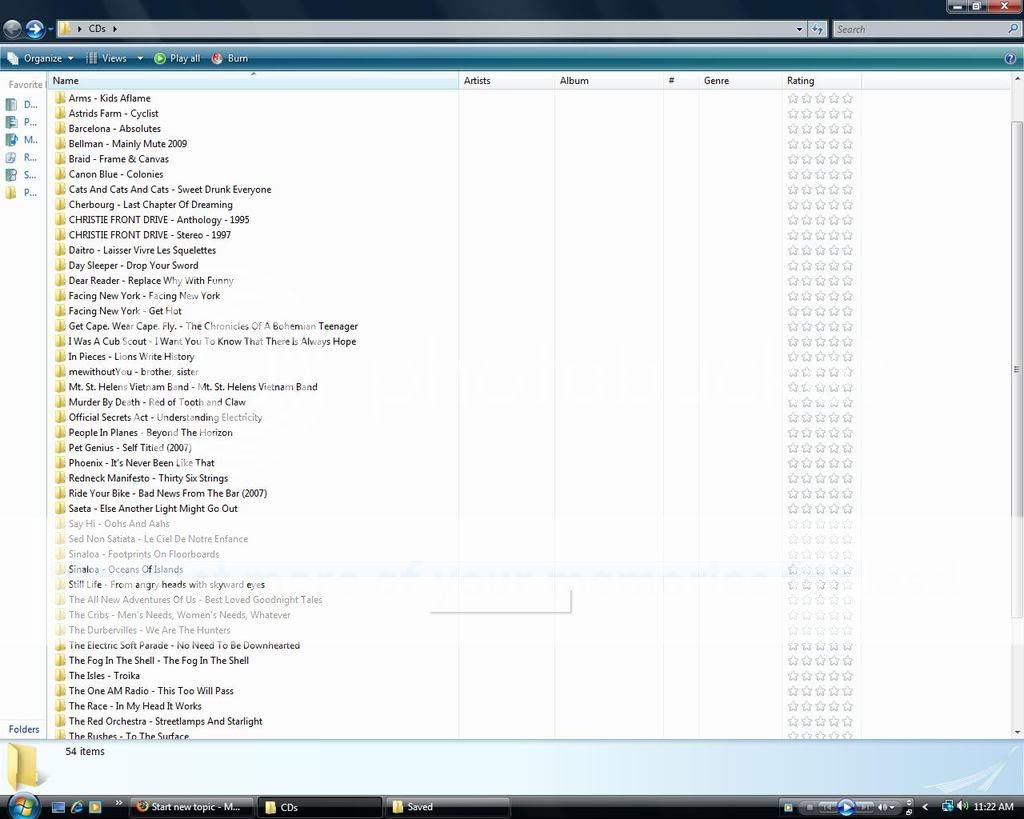Click the up arrow of the vertical scrollbar
This screenshot has height=819, width=1024.
coord(1017,79)
